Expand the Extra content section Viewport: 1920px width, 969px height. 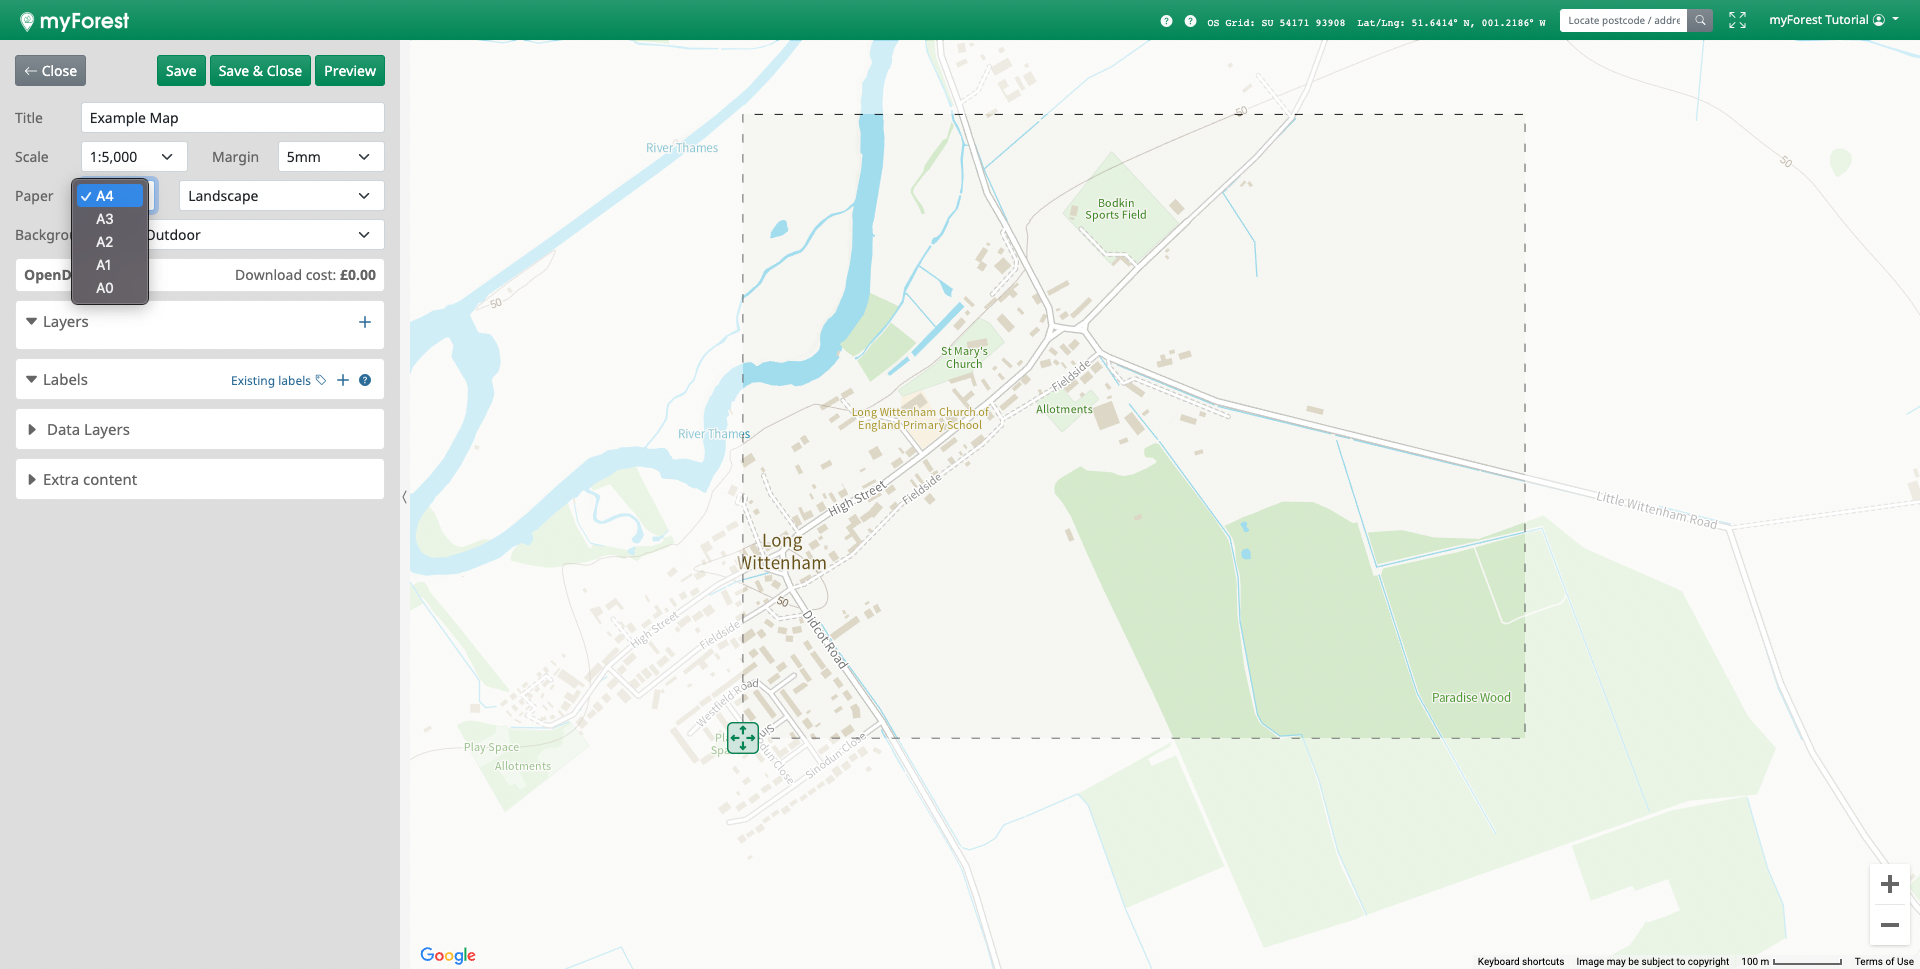click(90, 480)
